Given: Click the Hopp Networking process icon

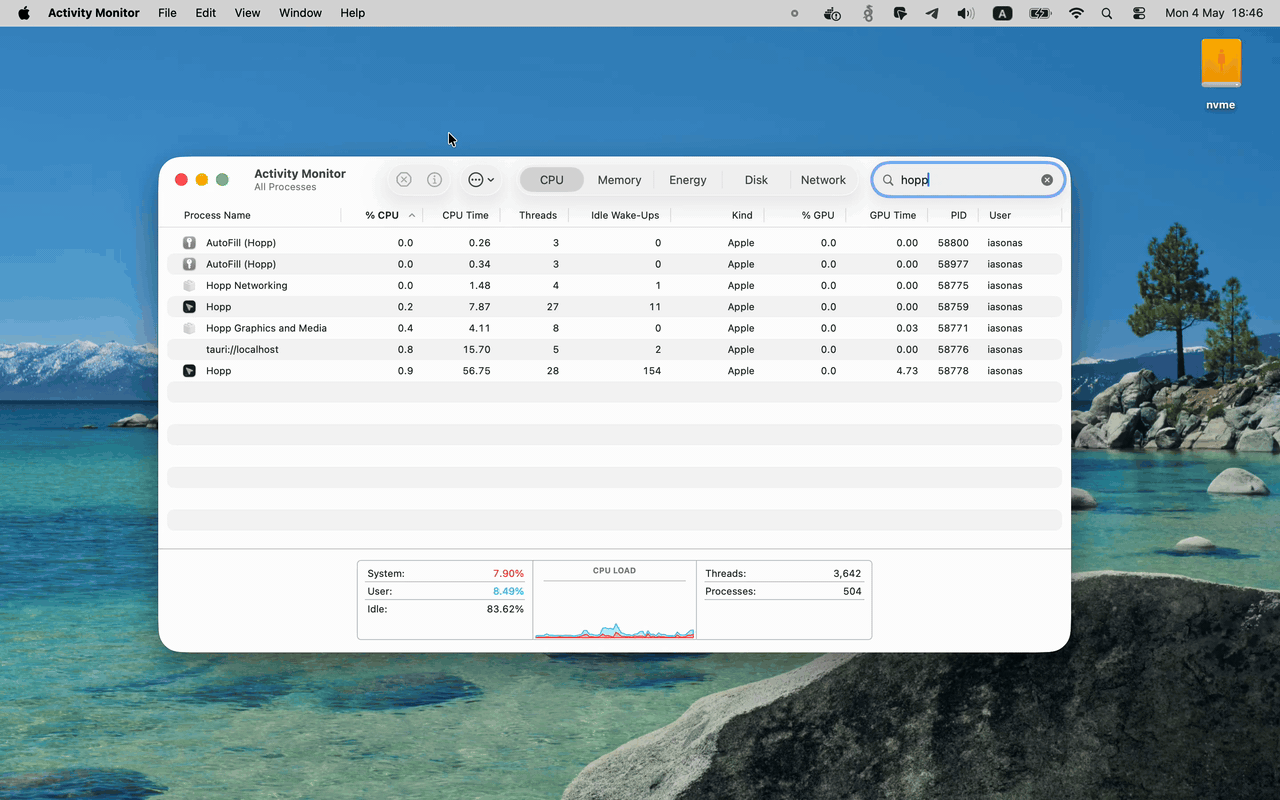Looking at the screenshot, I should coord(189,286).
